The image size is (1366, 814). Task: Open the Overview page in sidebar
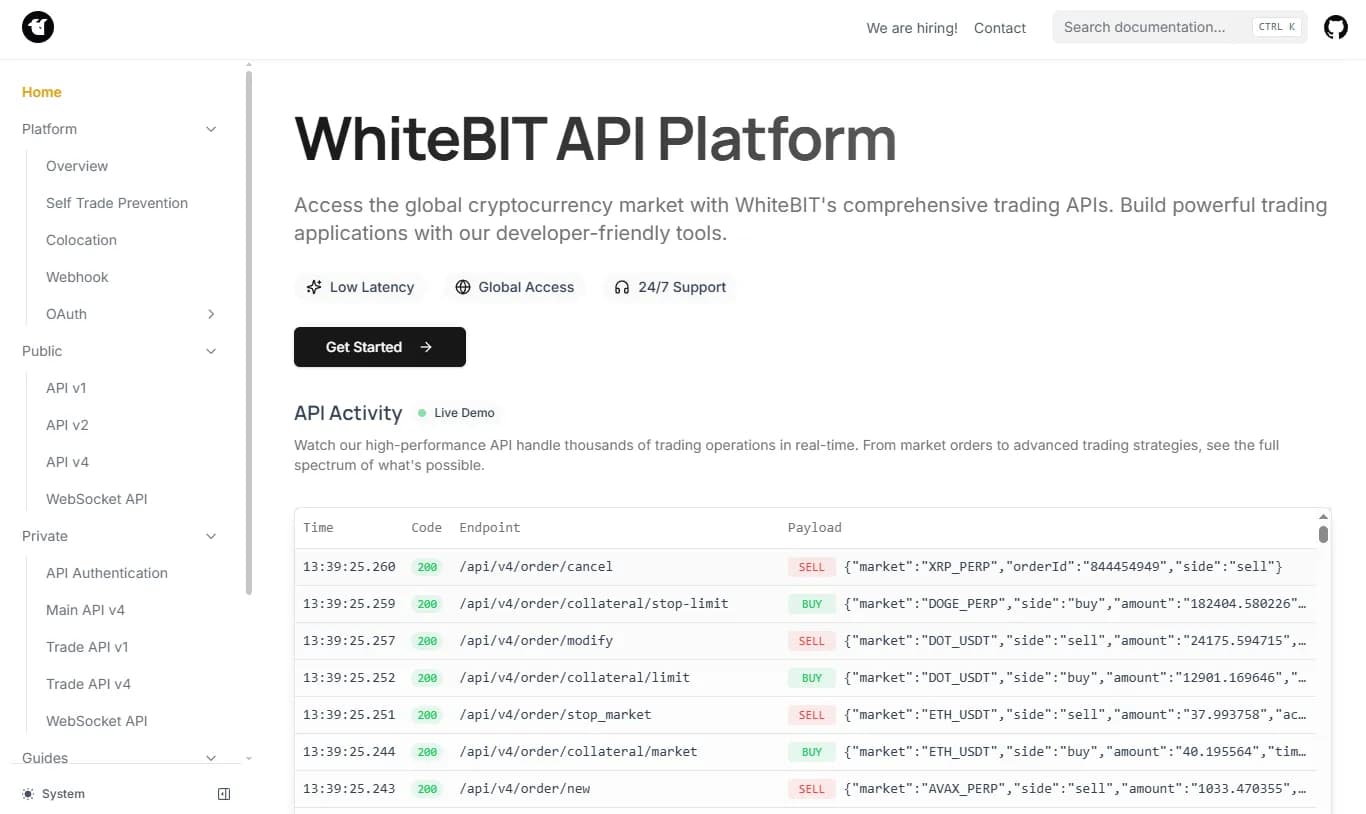tap(77, 166)
